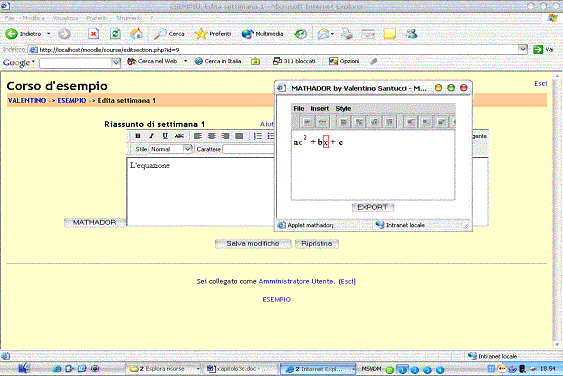Open the Amministratore Utente profile link
The image size is (563, 376).
click(296, 281)
